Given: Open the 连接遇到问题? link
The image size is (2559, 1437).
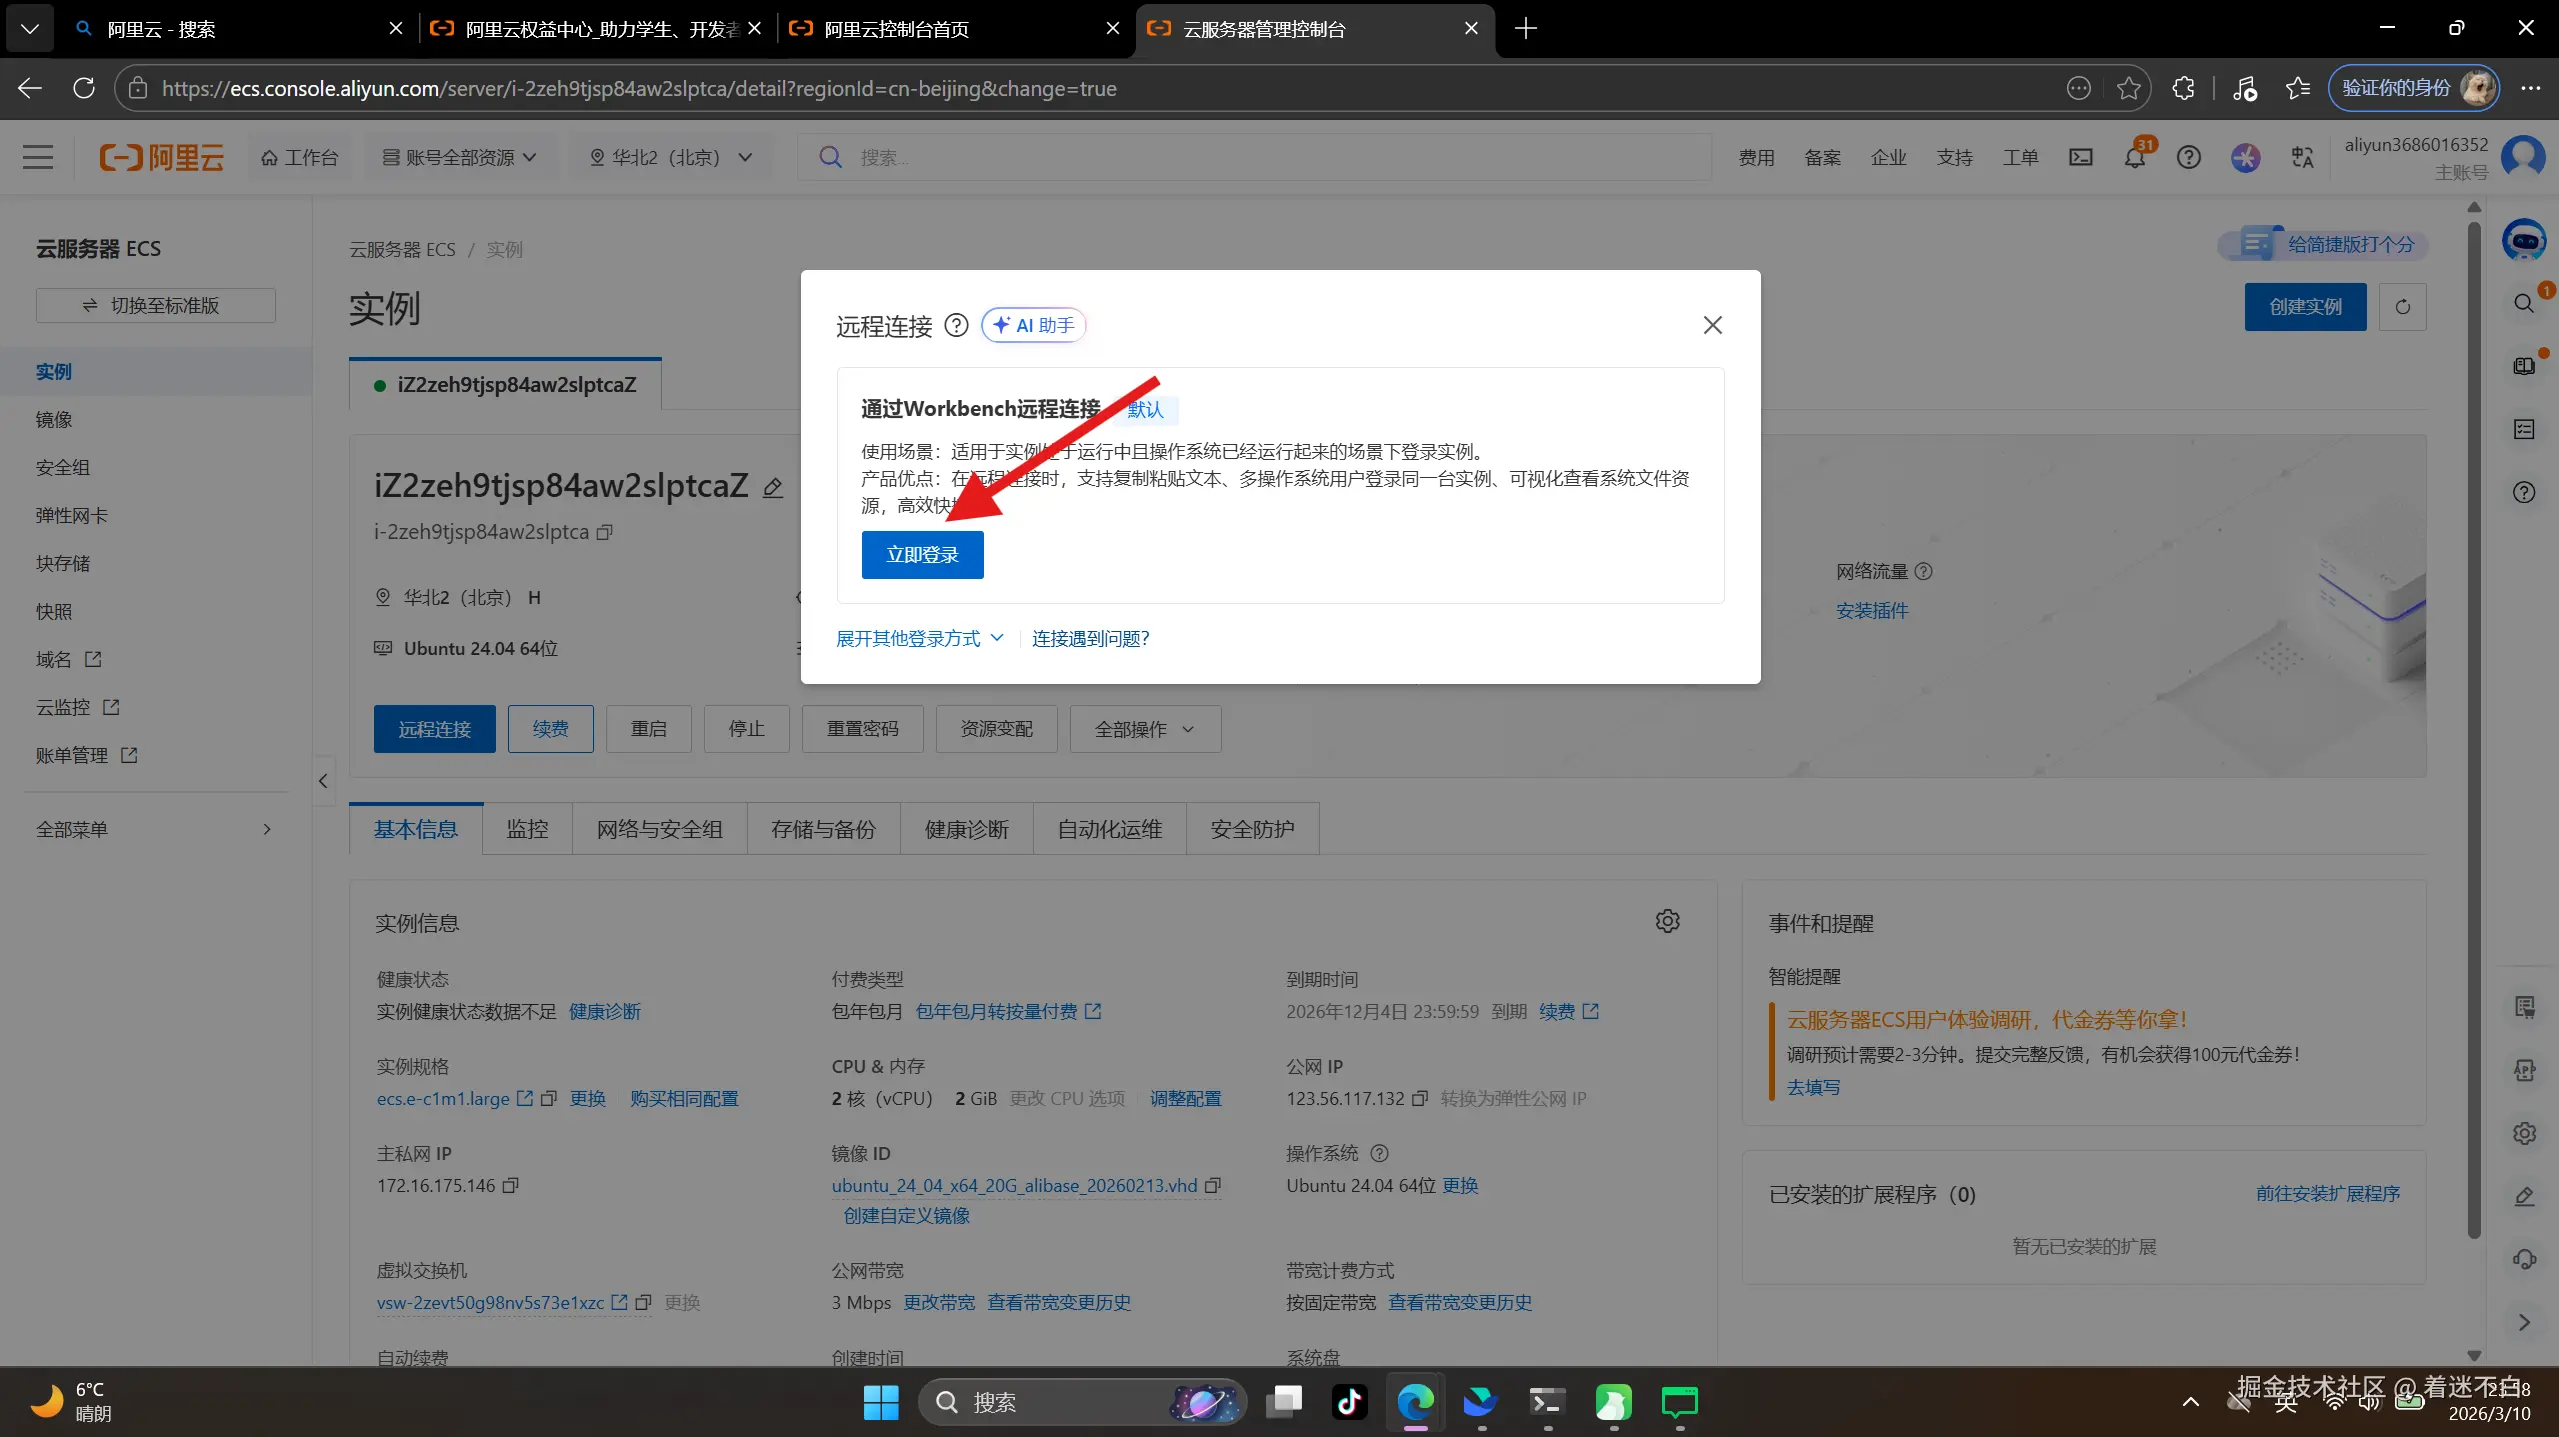Looking at the screenshot, I should pos(1090,639).
